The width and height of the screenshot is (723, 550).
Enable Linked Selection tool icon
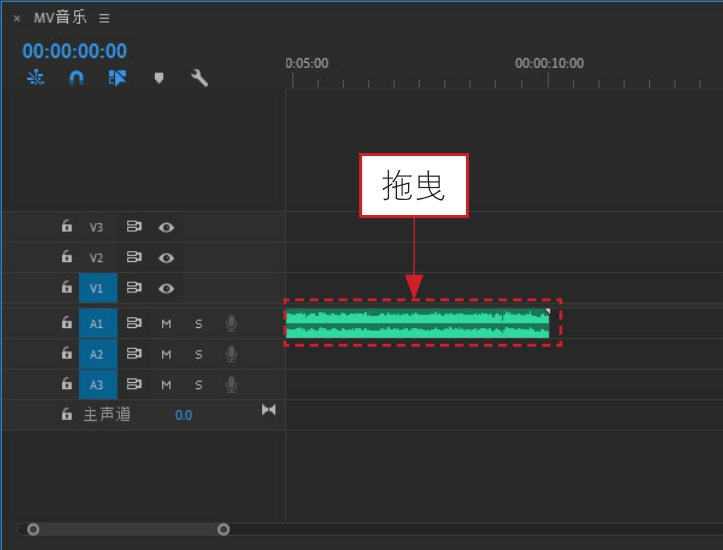coord(117,78)
